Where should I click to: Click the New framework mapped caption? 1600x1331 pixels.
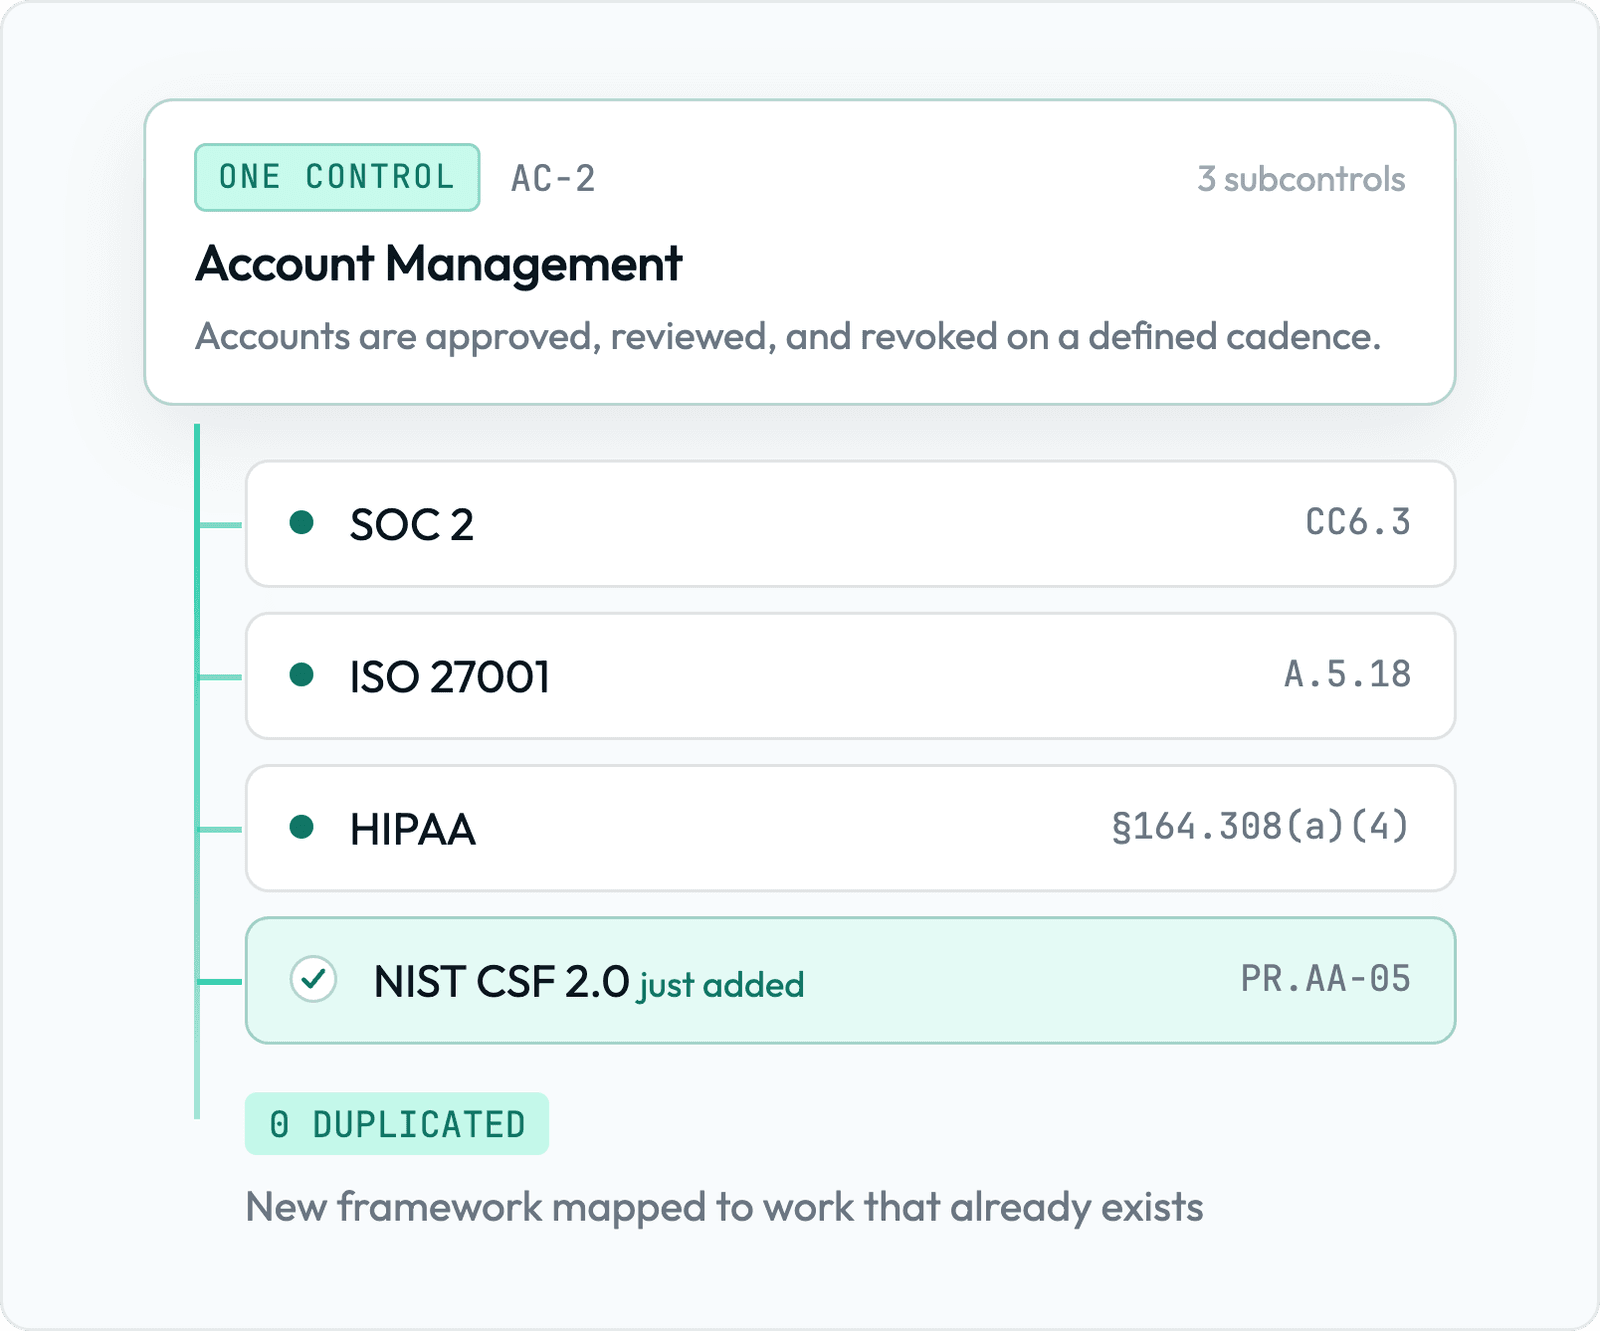[x=725, y=1208]
